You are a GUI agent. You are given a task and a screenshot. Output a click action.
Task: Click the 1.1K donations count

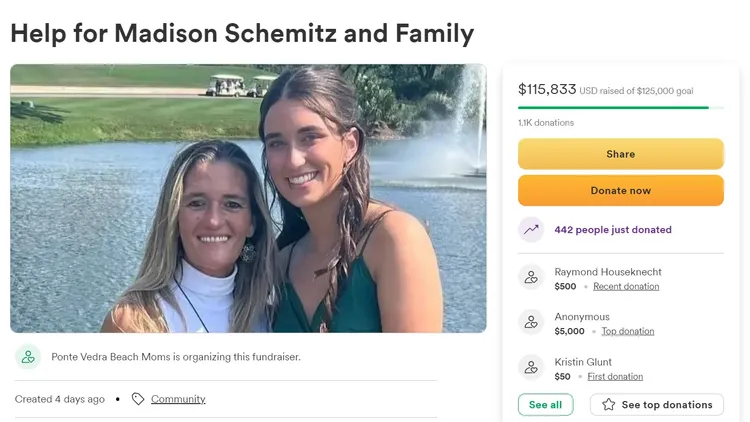tap(546, 123)
